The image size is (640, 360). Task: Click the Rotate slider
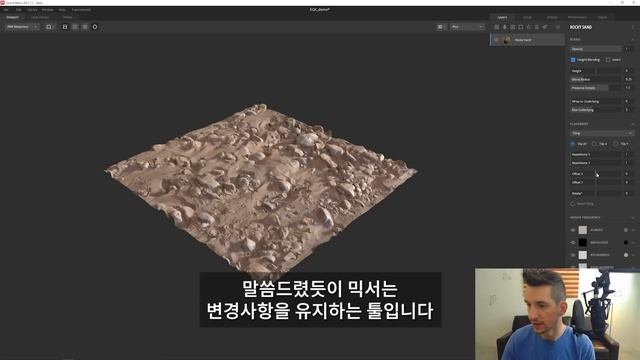pos(595,193)
